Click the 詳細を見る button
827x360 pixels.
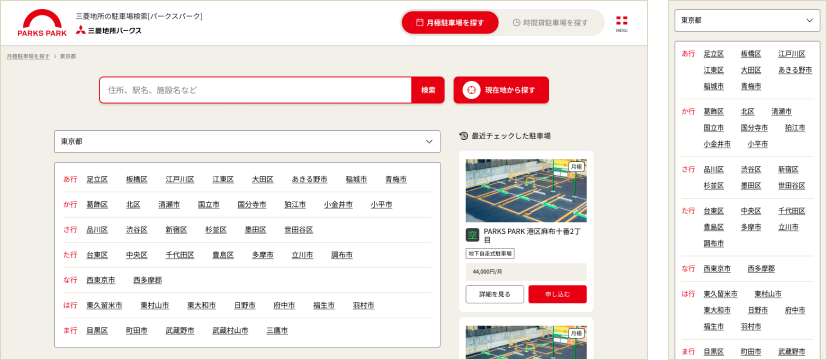[495, 294]
